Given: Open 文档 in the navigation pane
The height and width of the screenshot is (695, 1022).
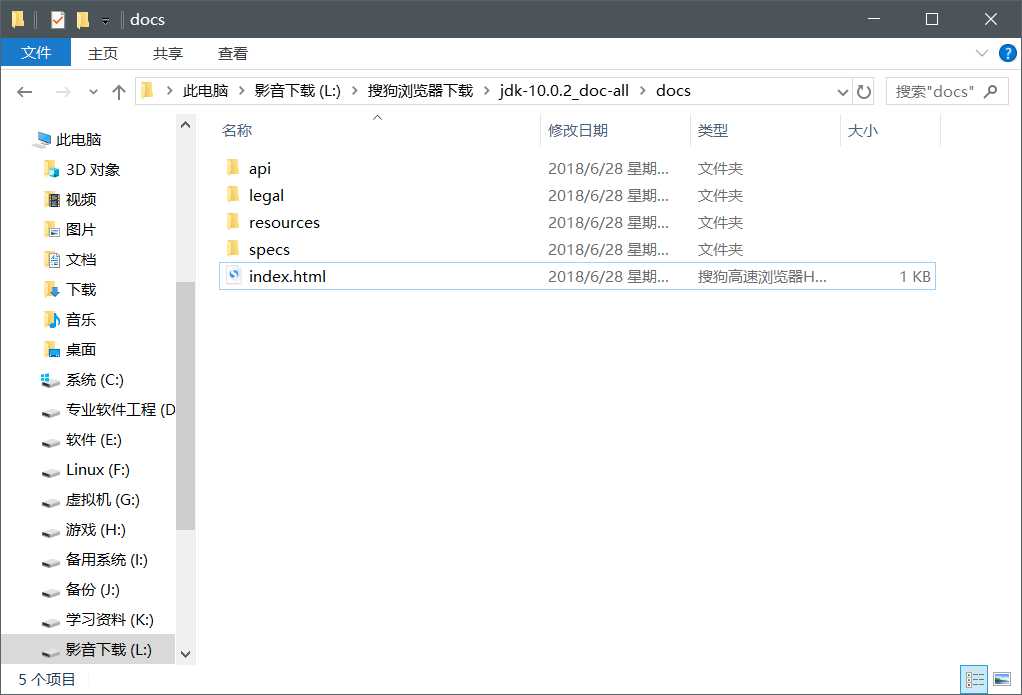Looking at the screenshot, I should click(81, 259).
